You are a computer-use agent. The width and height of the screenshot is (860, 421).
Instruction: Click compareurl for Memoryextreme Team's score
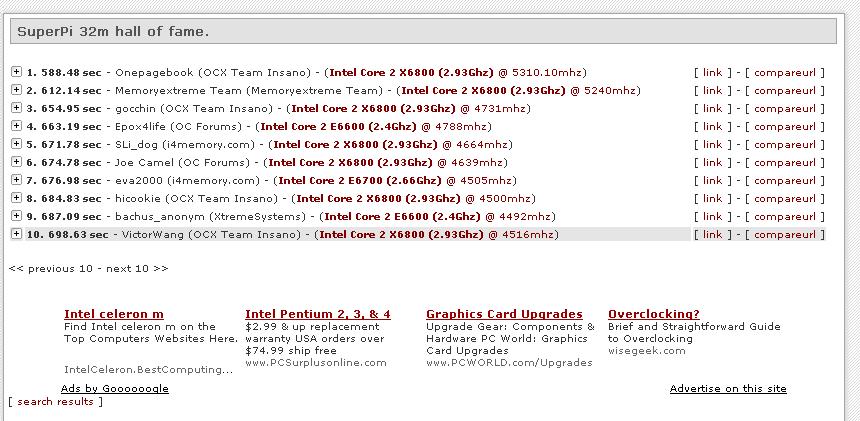click(785, 91)
